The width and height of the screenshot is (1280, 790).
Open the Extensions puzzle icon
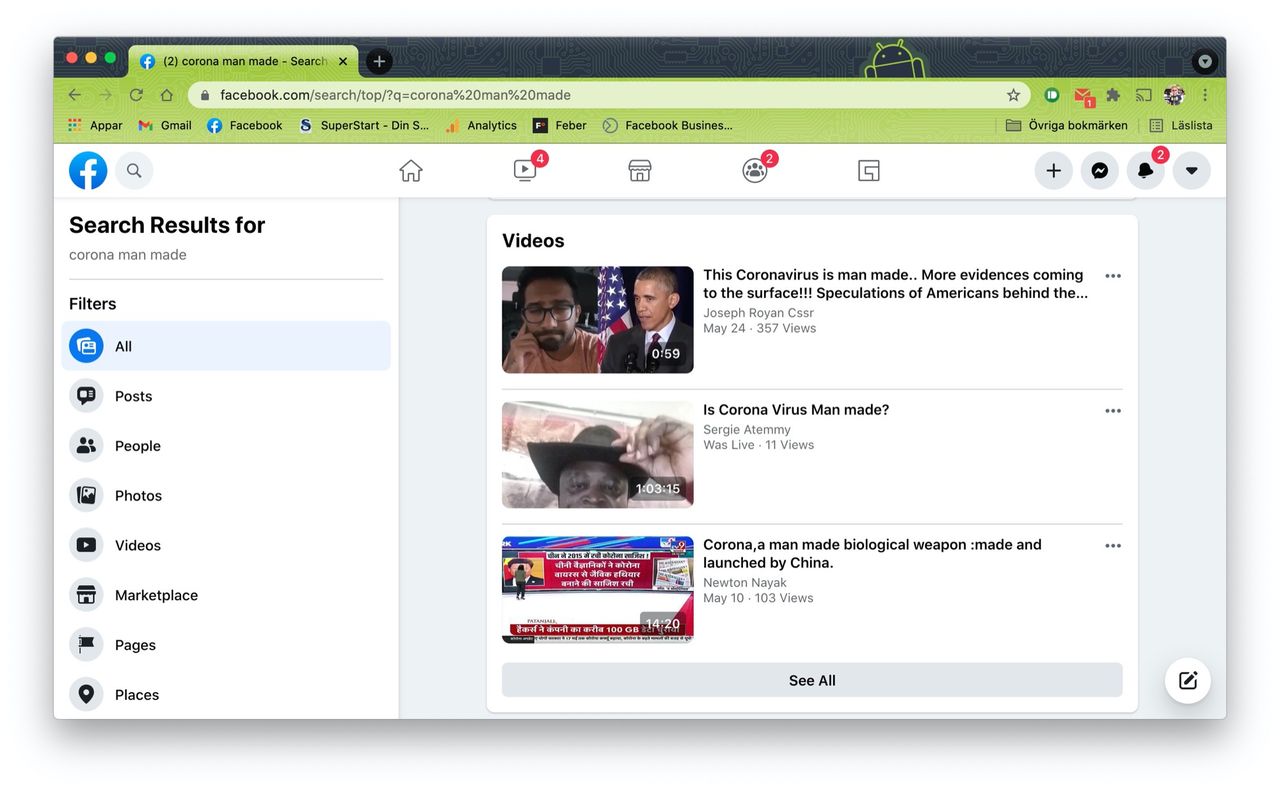click(1113, 95)
